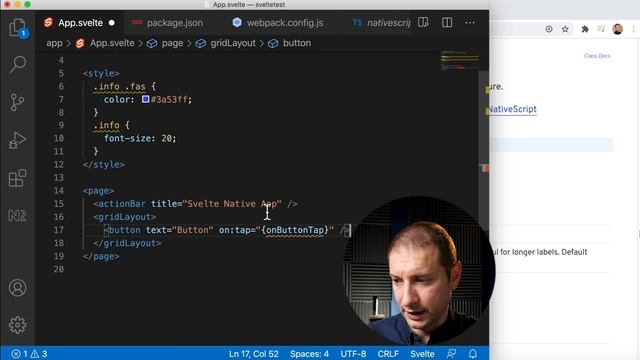Open the gridLayout breadcrumb dropdown

point(233,43)
